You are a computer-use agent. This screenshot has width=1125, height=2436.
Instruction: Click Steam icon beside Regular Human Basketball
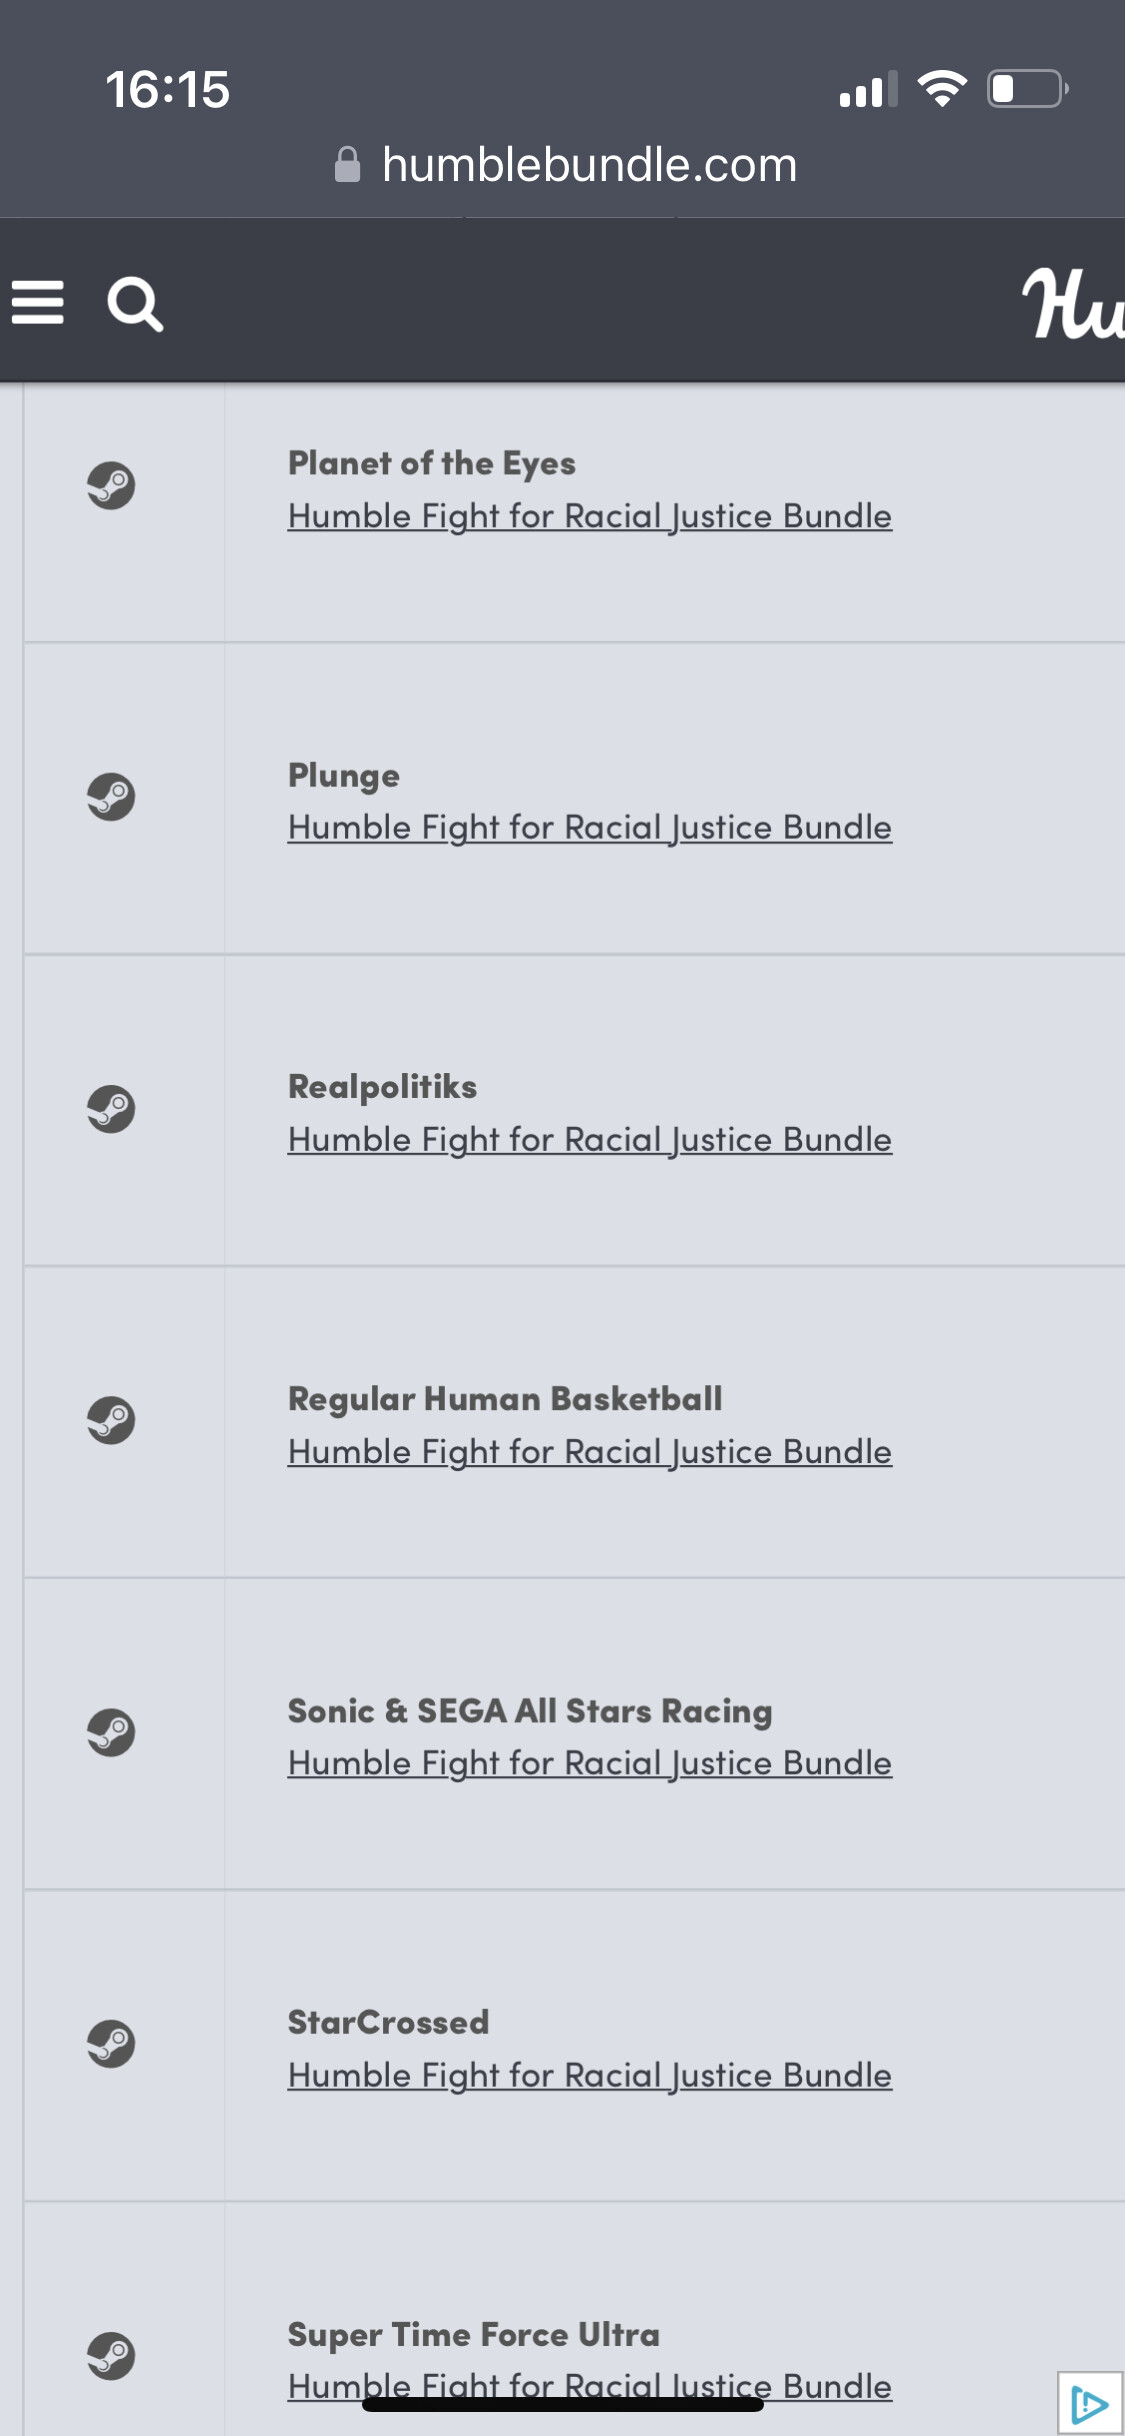pos(110,1421)
